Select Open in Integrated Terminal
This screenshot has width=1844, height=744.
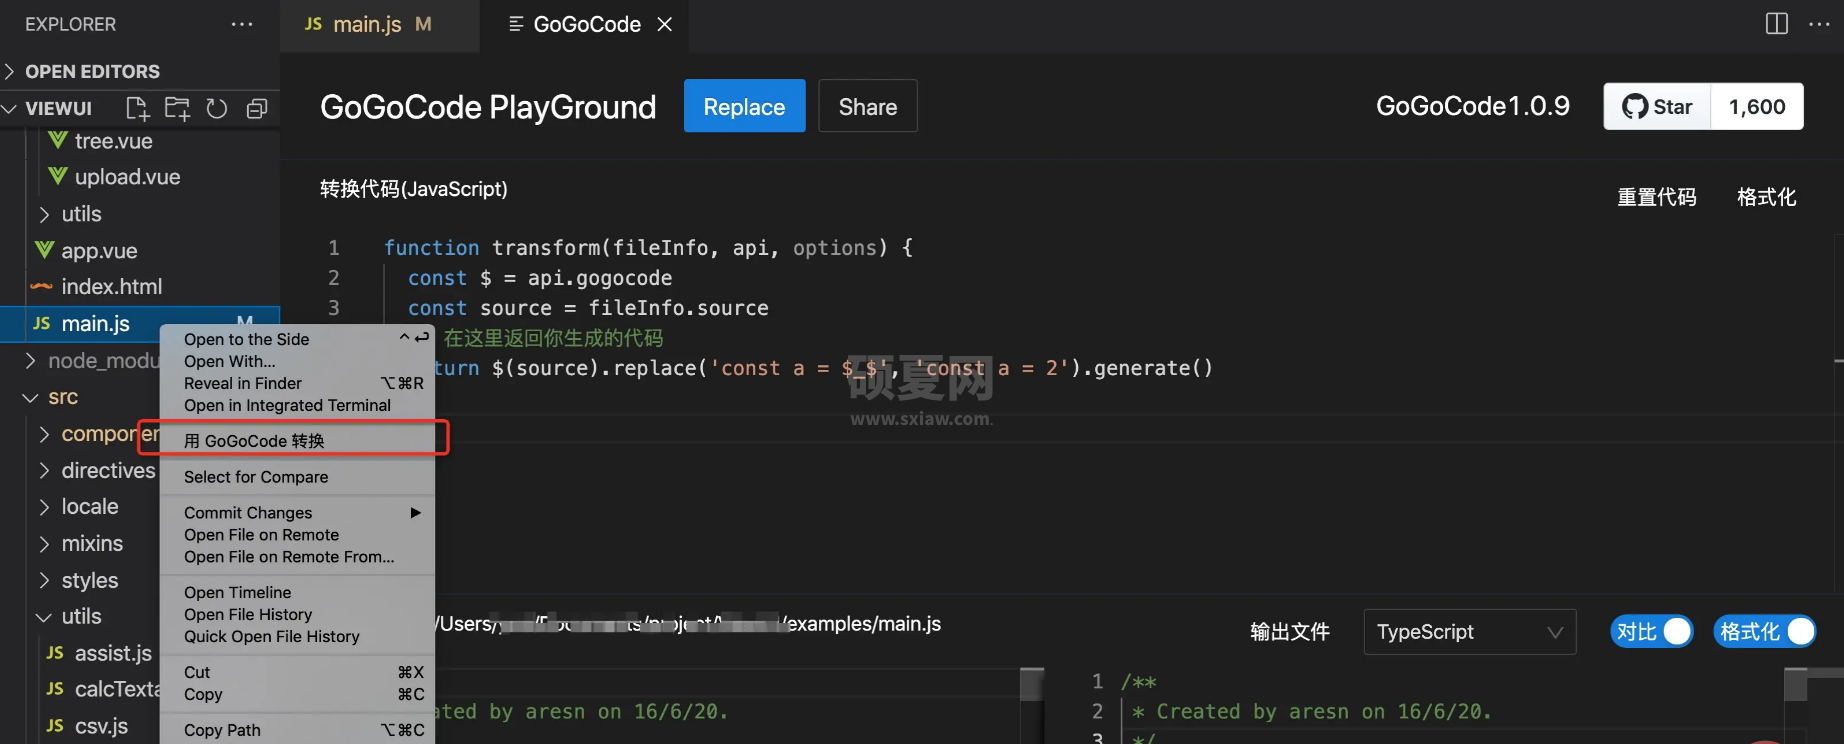click(x=297, y=405)
